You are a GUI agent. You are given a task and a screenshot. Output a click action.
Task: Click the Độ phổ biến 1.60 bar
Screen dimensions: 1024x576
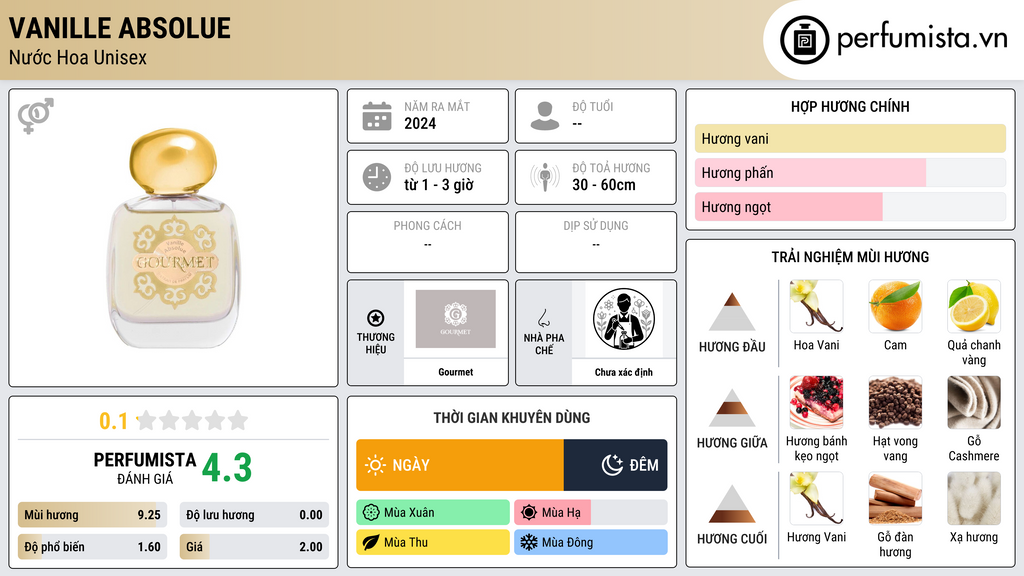pos(92,547)
